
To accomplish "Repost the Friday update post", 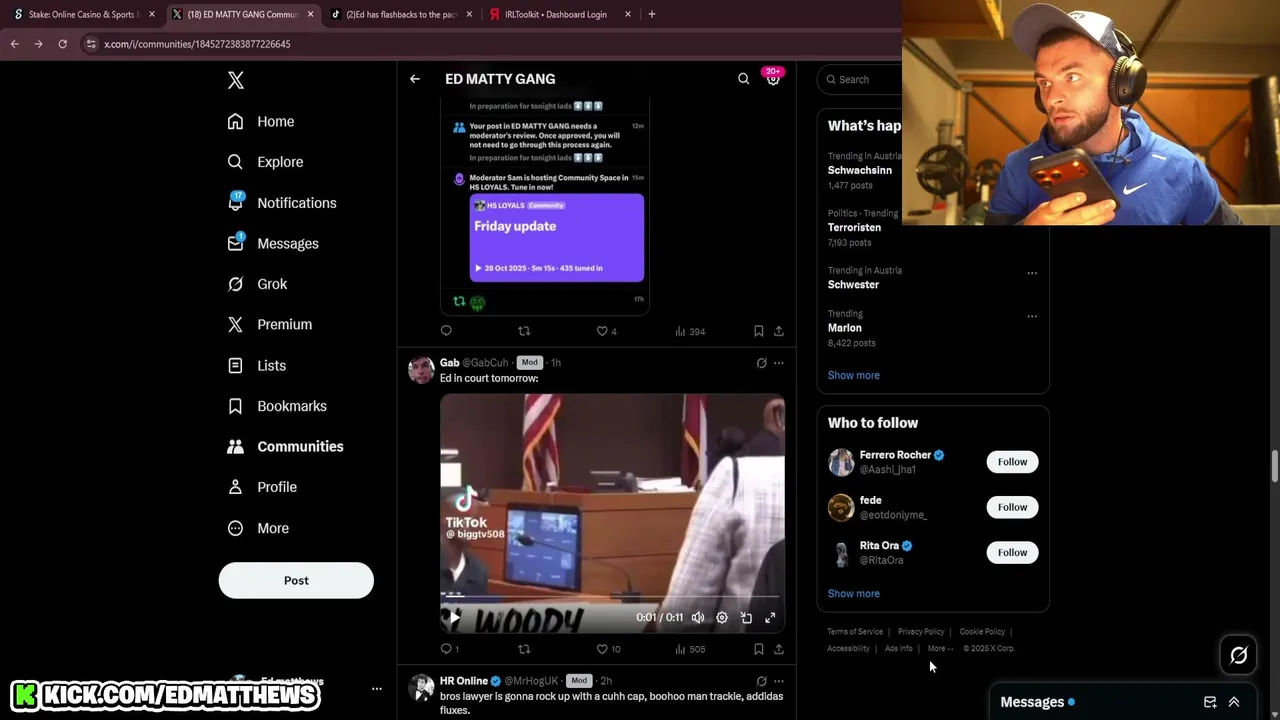I will [x=524, y=331].
